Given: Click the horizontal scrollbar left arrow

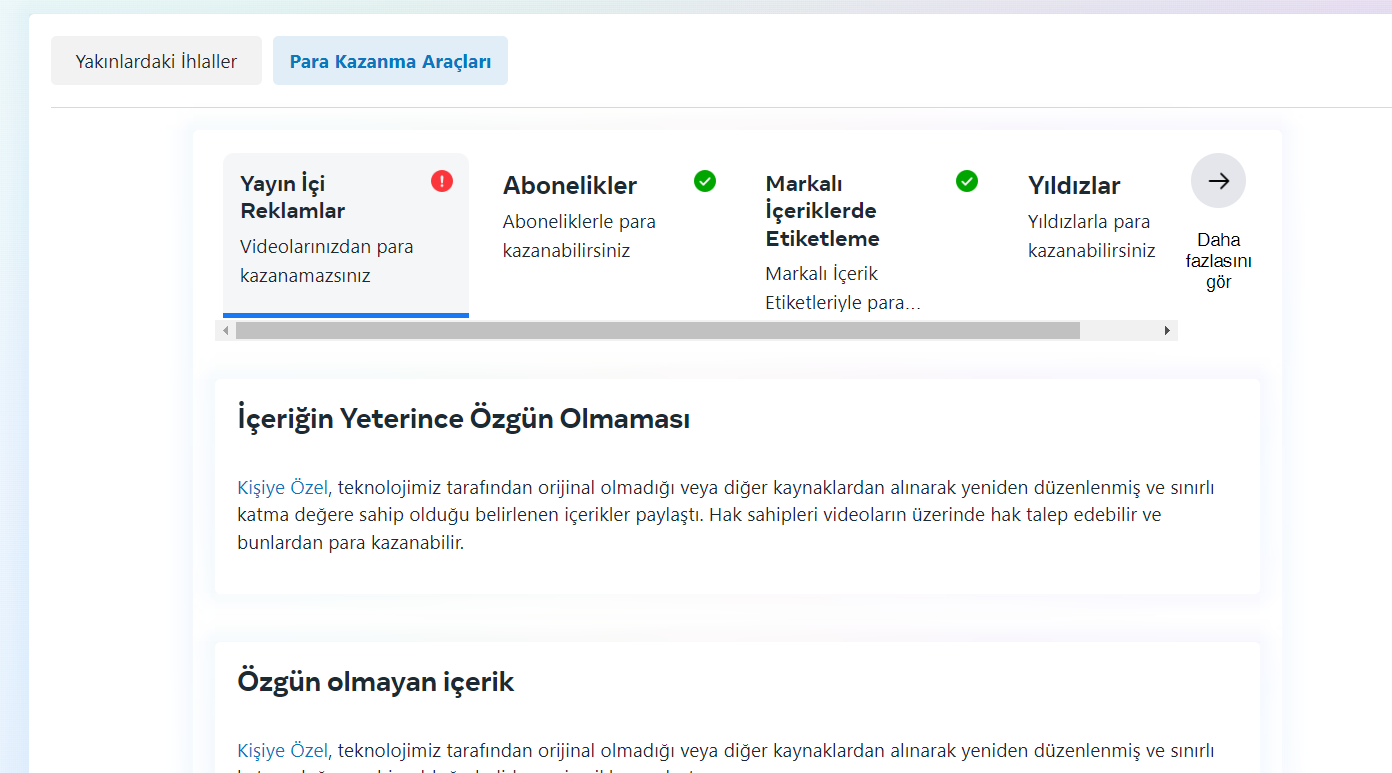Looking at the screenshot, I should 226,331.
